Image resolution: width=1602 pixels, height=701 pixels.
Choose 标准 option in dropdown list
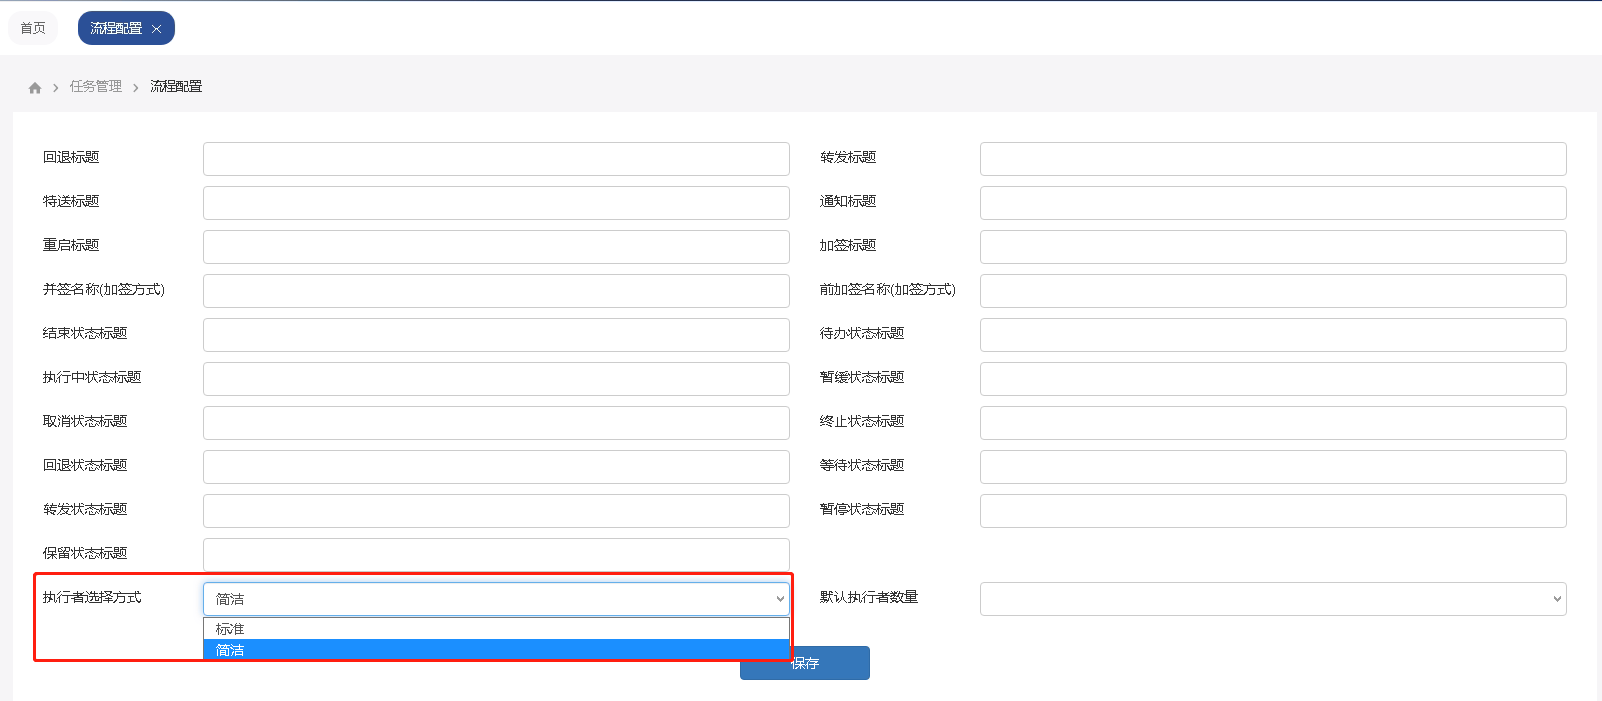tap(496, 629)
